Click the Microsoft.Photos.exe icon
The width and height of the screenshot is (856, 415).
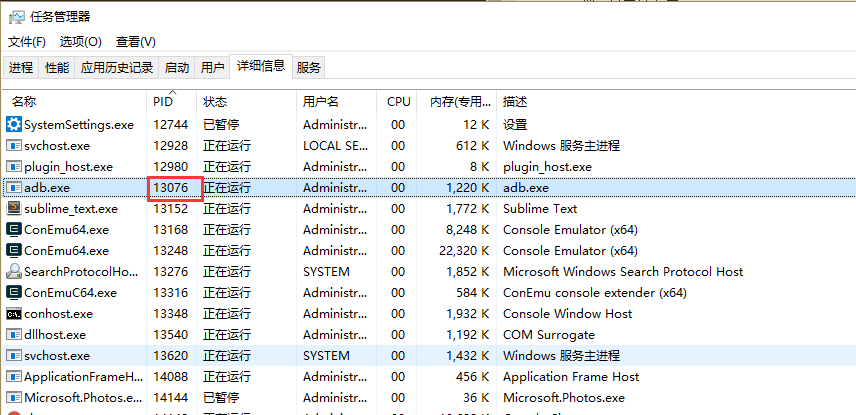[14, 398]
